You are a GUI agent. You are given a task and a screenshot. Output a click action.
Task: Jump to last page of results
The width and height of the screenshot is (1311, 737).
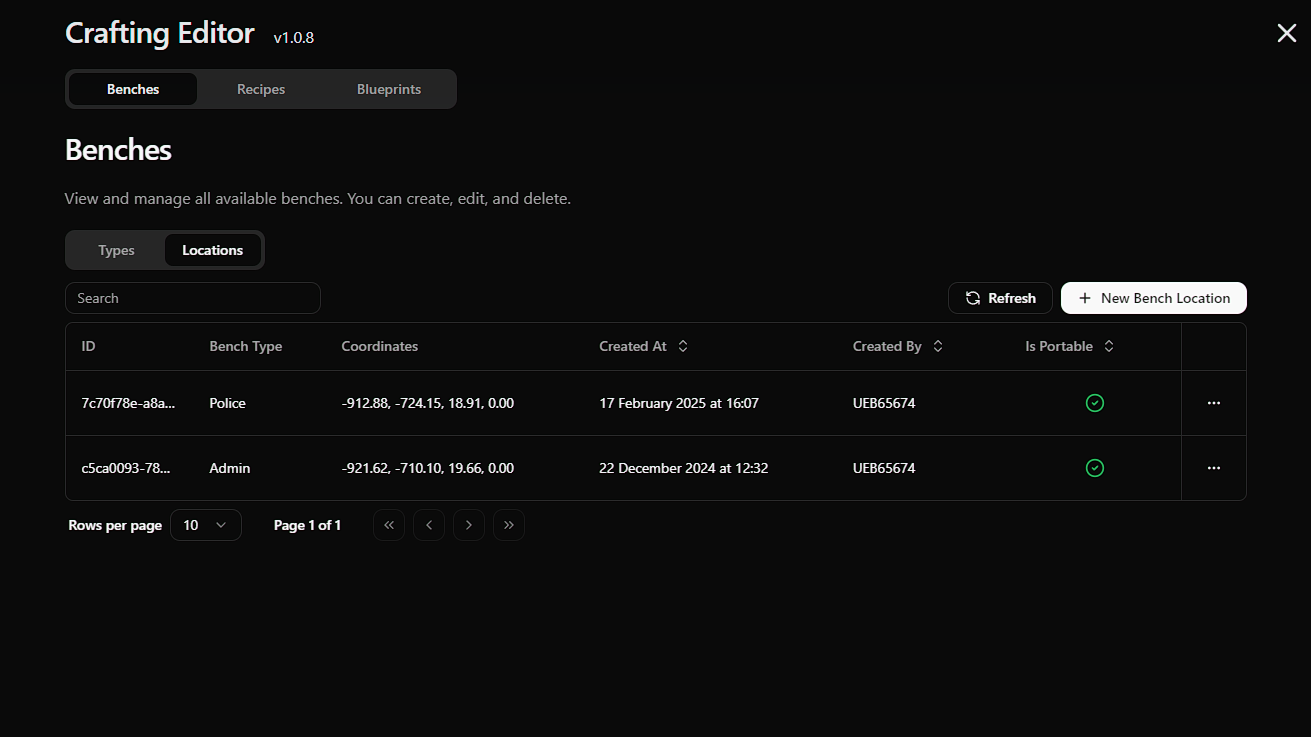pos(509,525)
